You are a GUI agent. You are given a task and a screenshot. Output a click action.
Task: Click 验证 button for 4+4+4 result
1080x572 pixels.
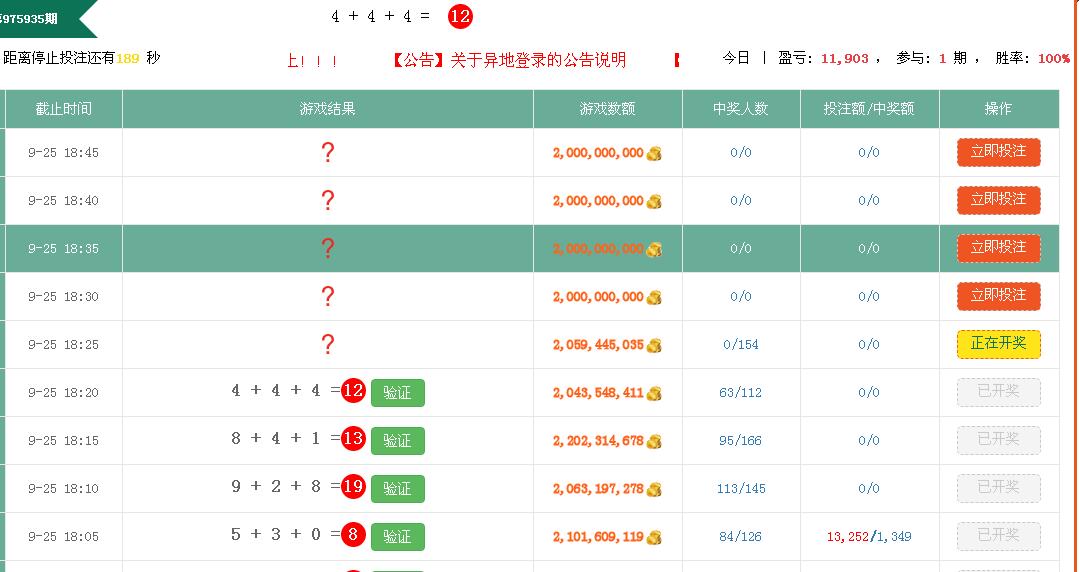[397, 393]
